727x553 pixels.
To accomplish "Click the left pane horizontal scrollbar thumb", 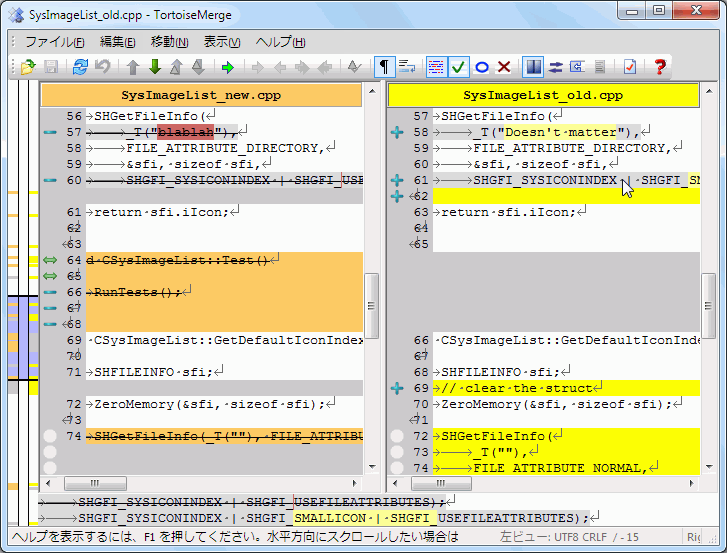I will [x=95, y=483].
